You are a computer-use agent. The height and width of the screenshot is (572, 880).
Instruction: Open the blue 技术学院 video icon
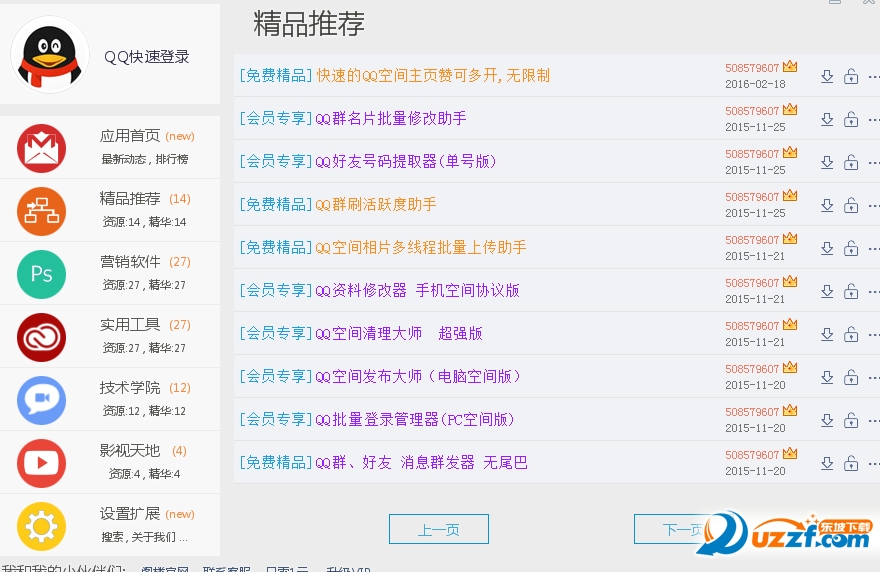click(42, 400)
